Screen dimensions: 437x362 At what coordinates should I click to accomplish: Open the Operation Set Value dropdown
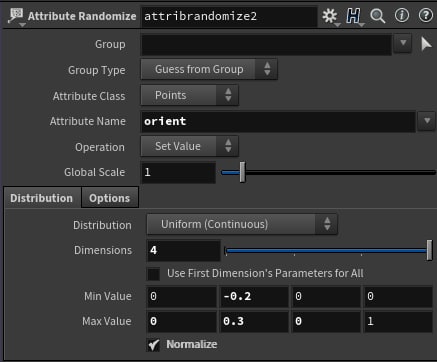[190, 146]
